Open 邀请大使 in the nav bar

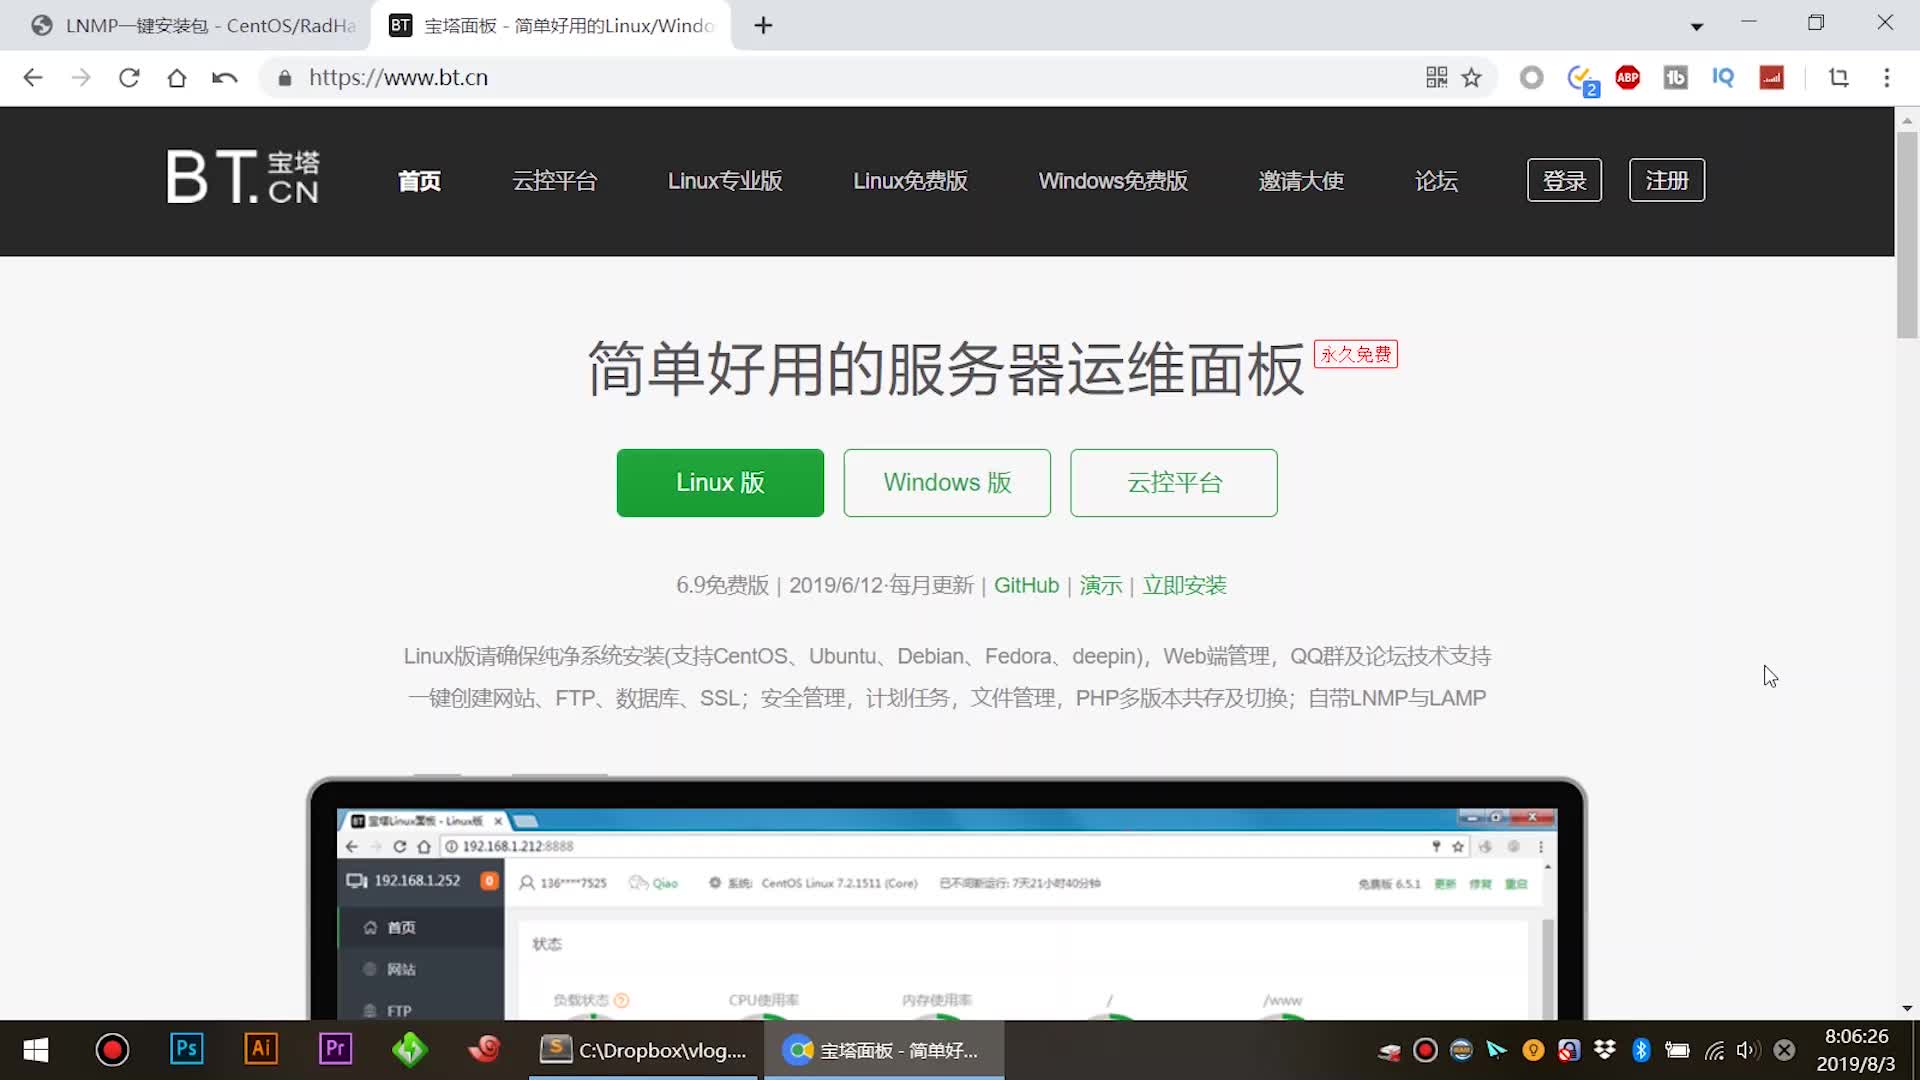[1301, 181]
